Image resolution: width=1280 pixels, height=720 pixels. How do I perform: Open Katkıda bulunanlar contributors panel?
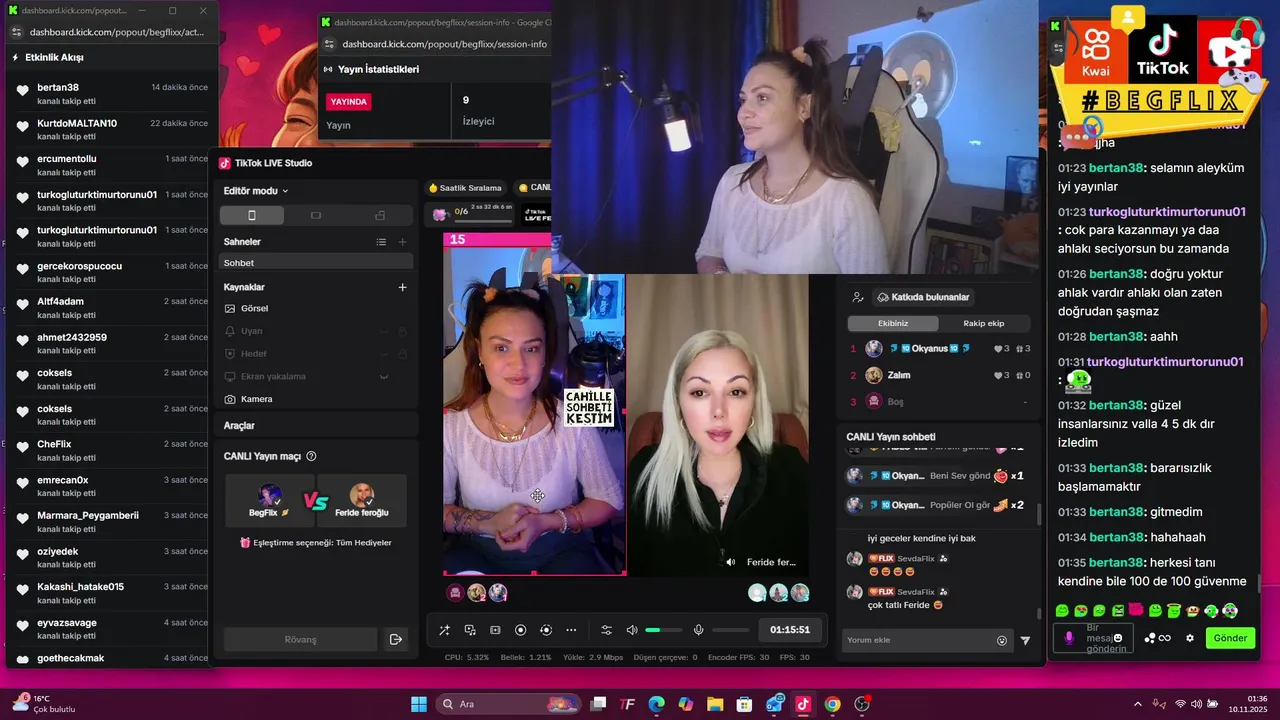point(922,297)
